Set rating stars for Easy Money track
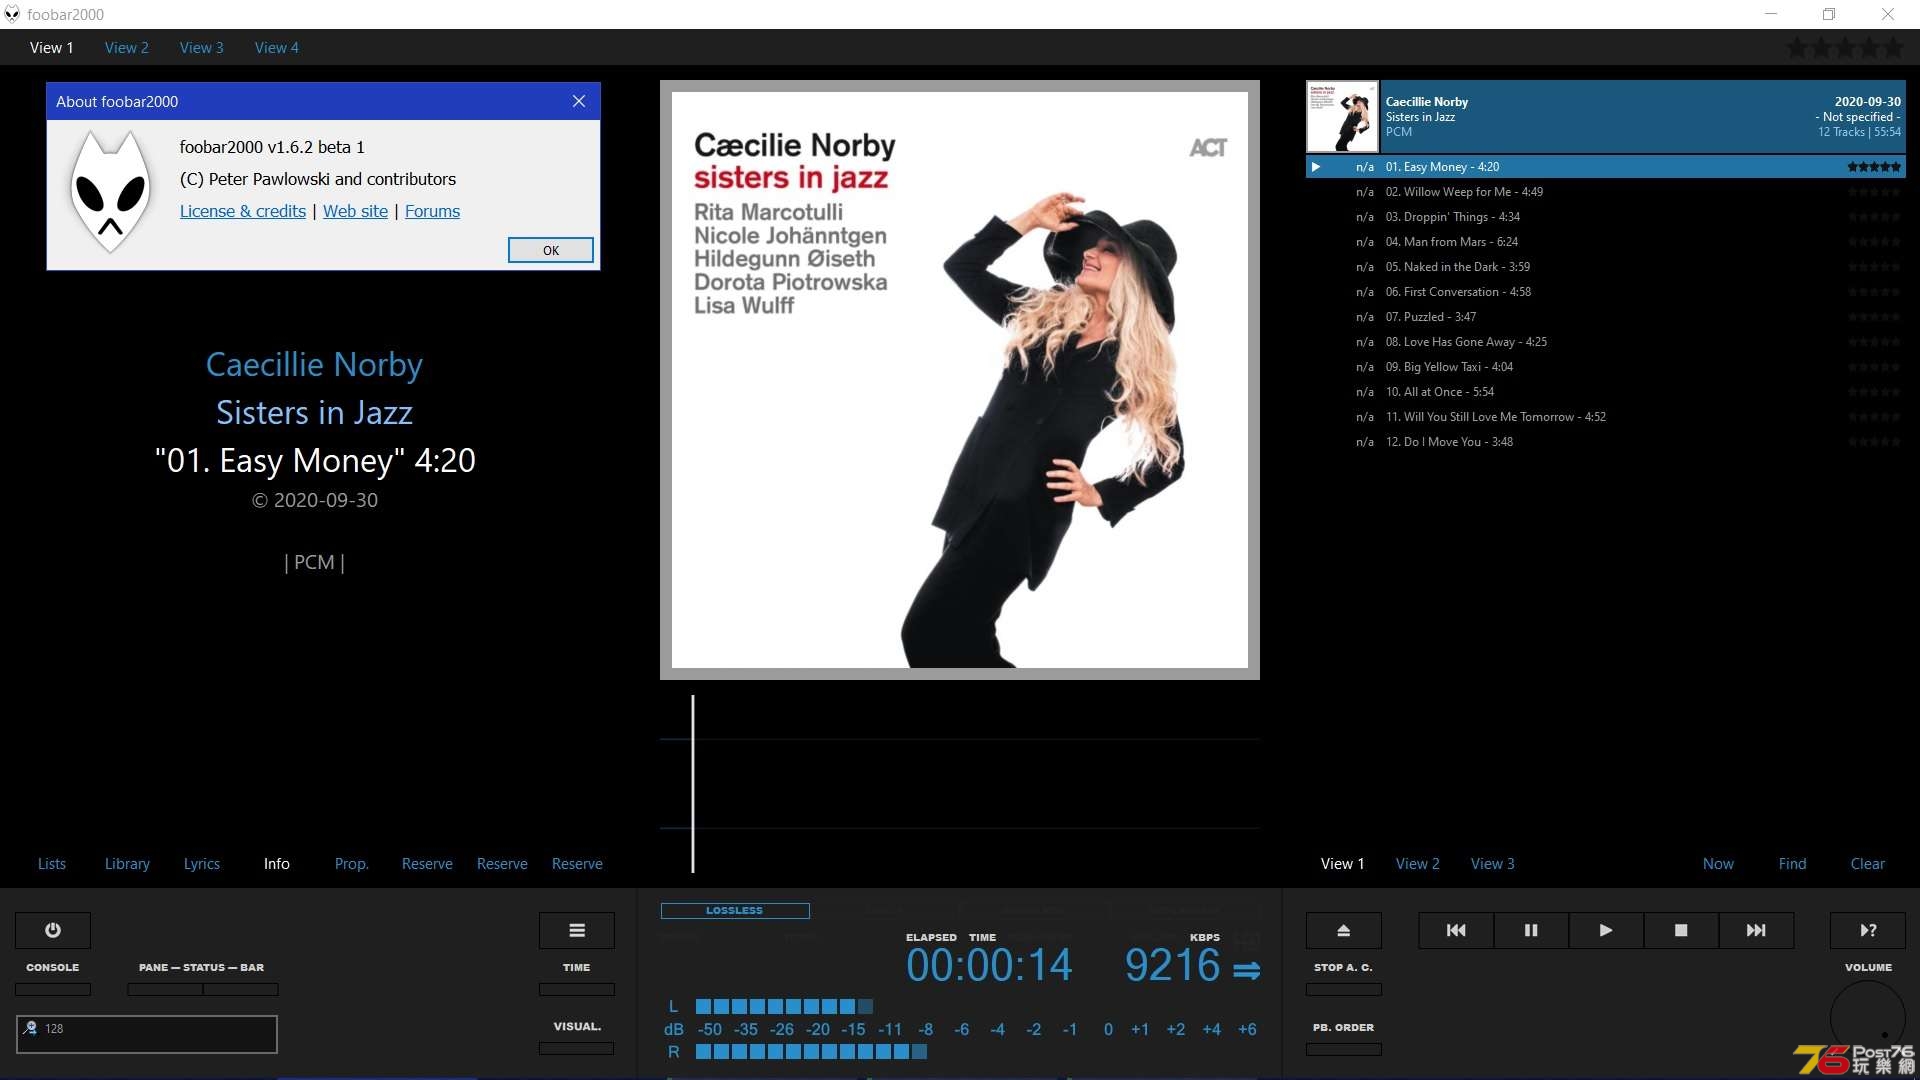Viewport: 1920px width, 1080px height. (x=1874, y=167)
